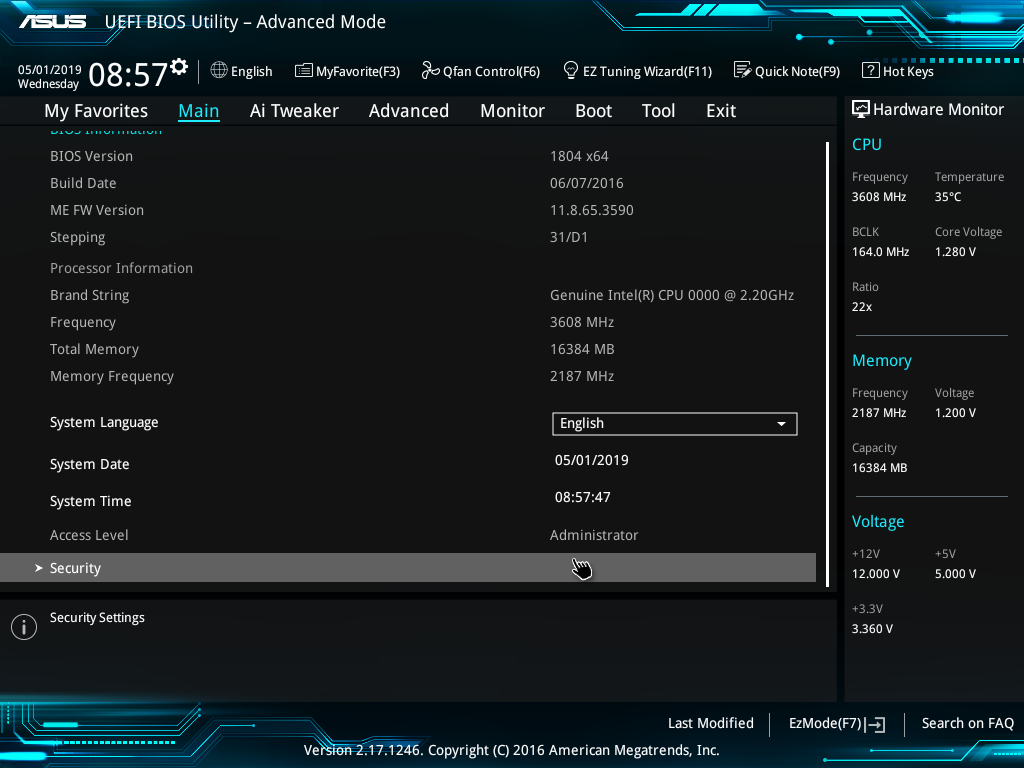Click the Administrator access level value

(594, 536)
